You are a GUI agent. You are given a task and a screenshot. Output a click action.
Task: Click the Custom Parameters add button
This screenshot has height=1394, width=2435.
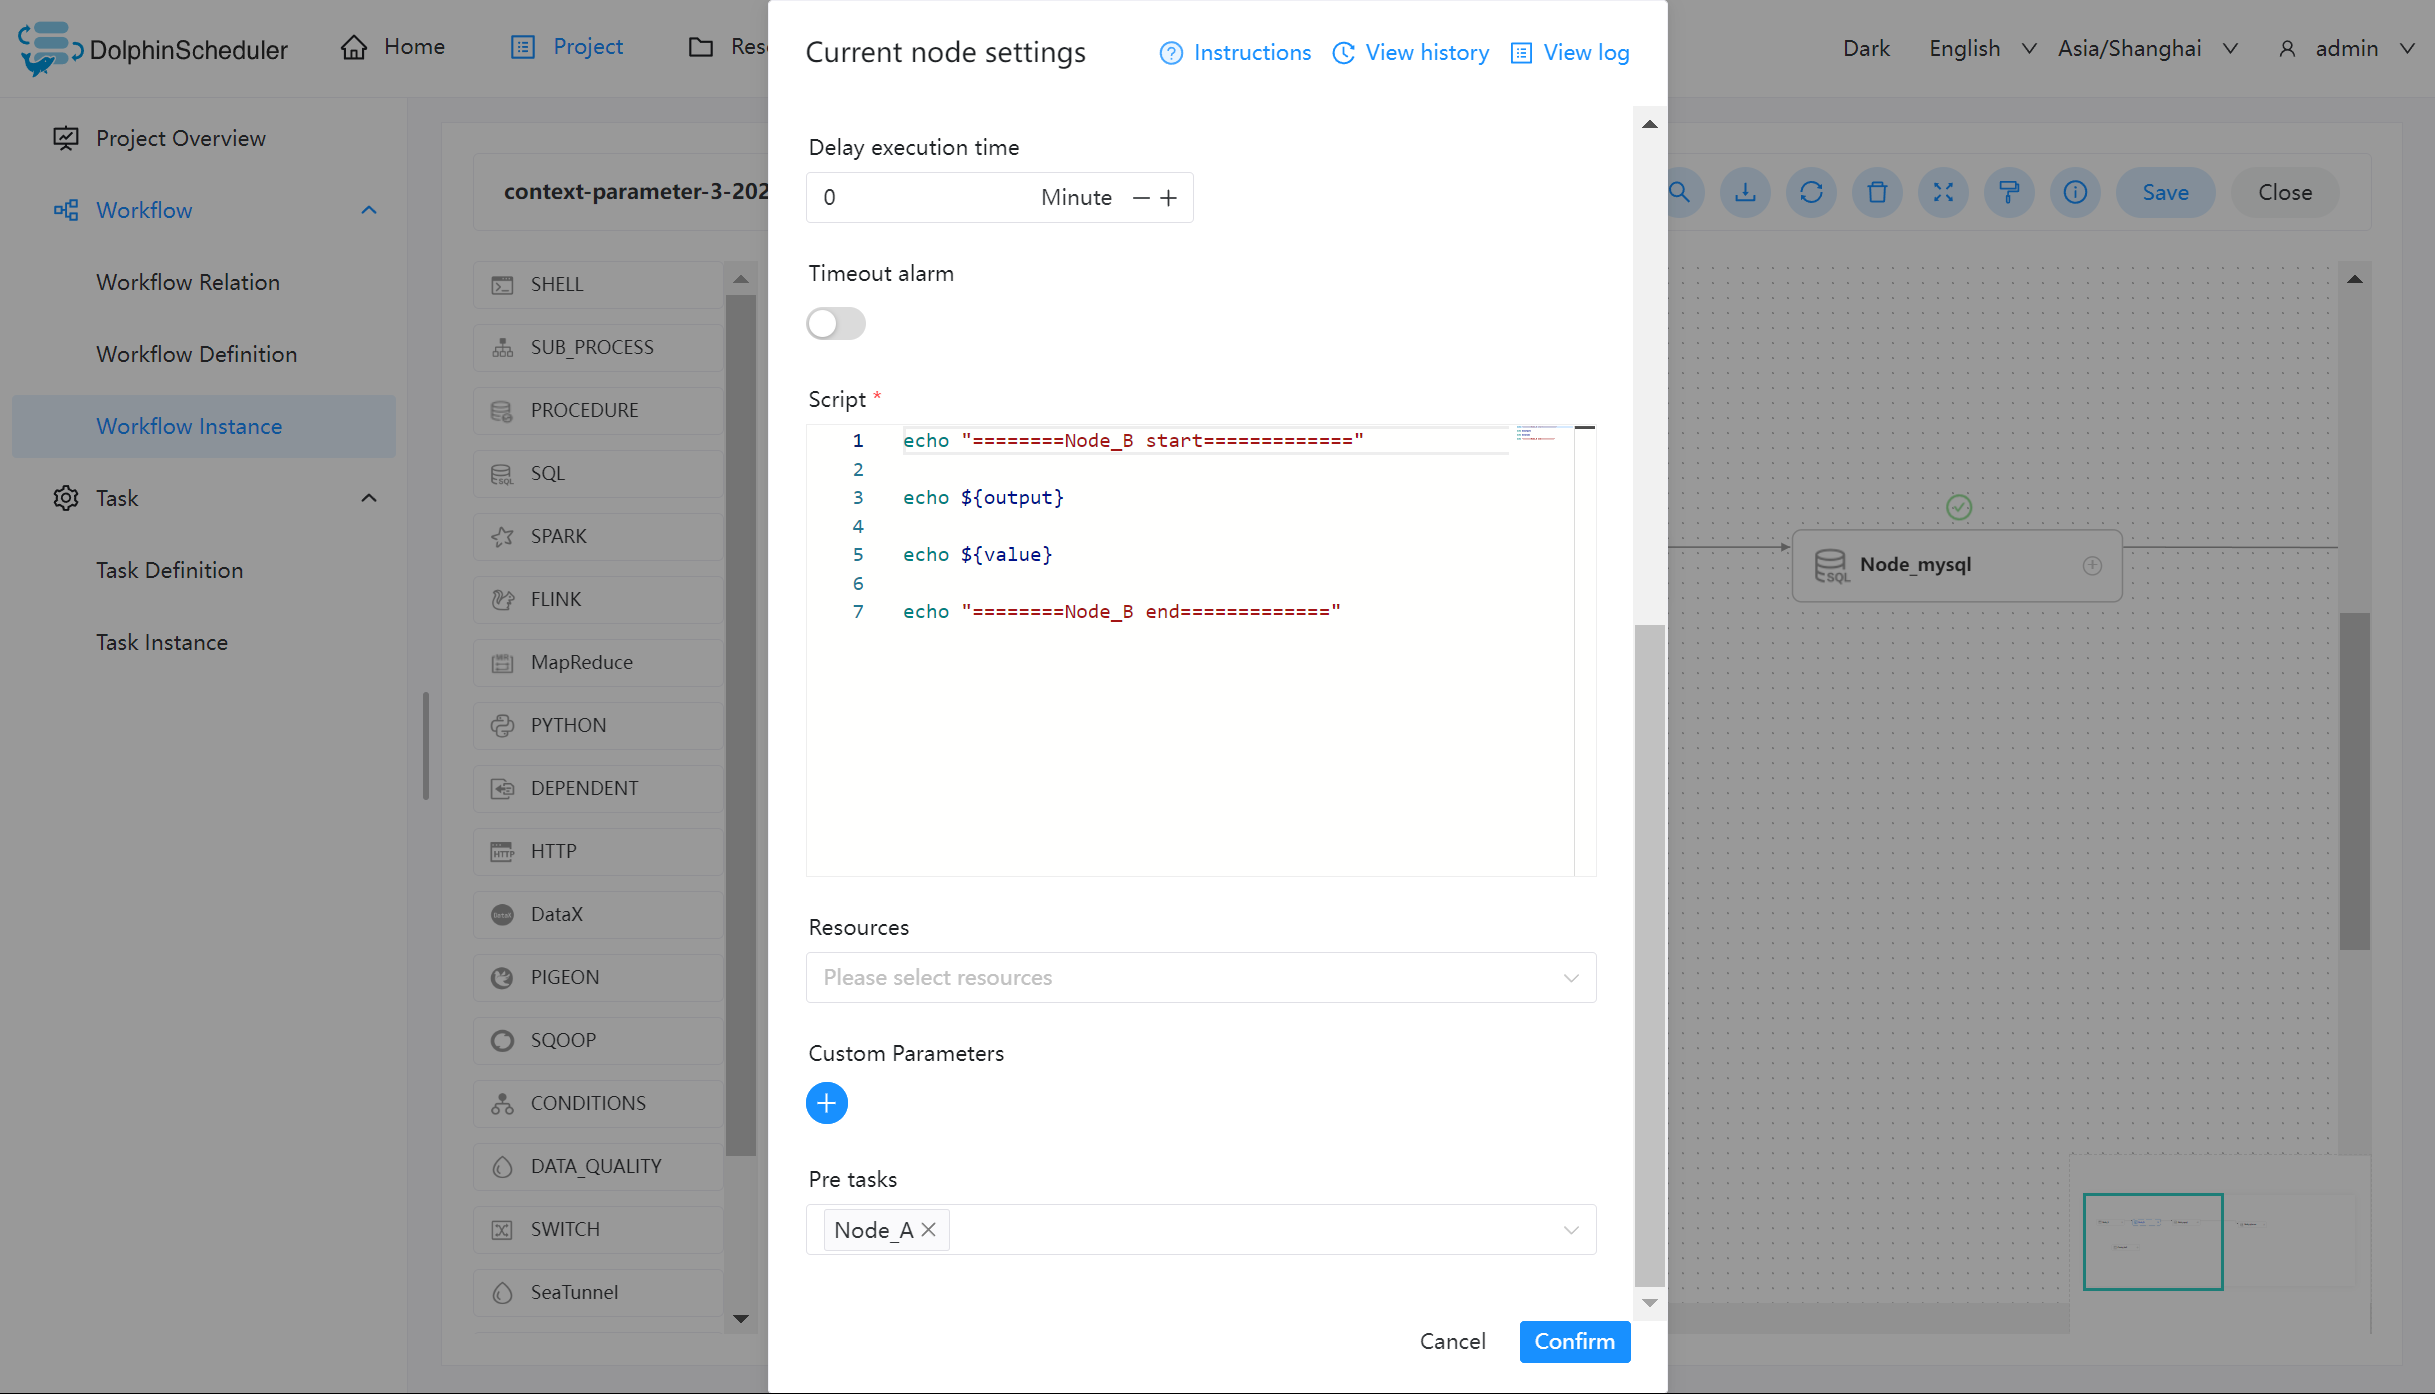(x=826, y=1101)
